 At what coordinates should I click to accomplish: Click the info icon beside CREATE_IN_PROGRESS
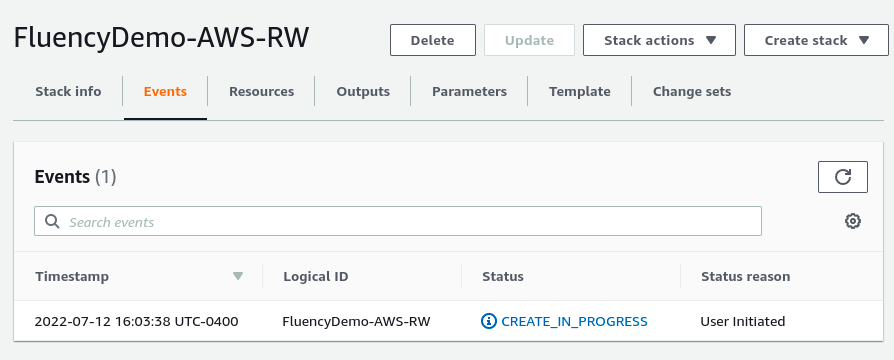489,321
